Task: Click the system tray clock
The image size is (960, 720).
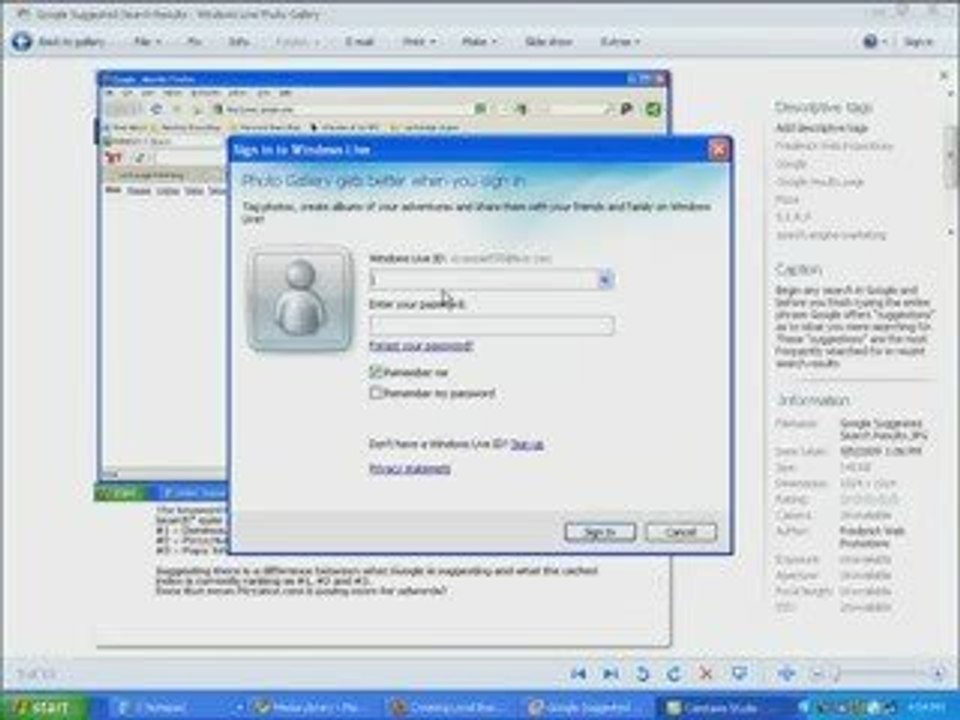Action: pos(925,708)
